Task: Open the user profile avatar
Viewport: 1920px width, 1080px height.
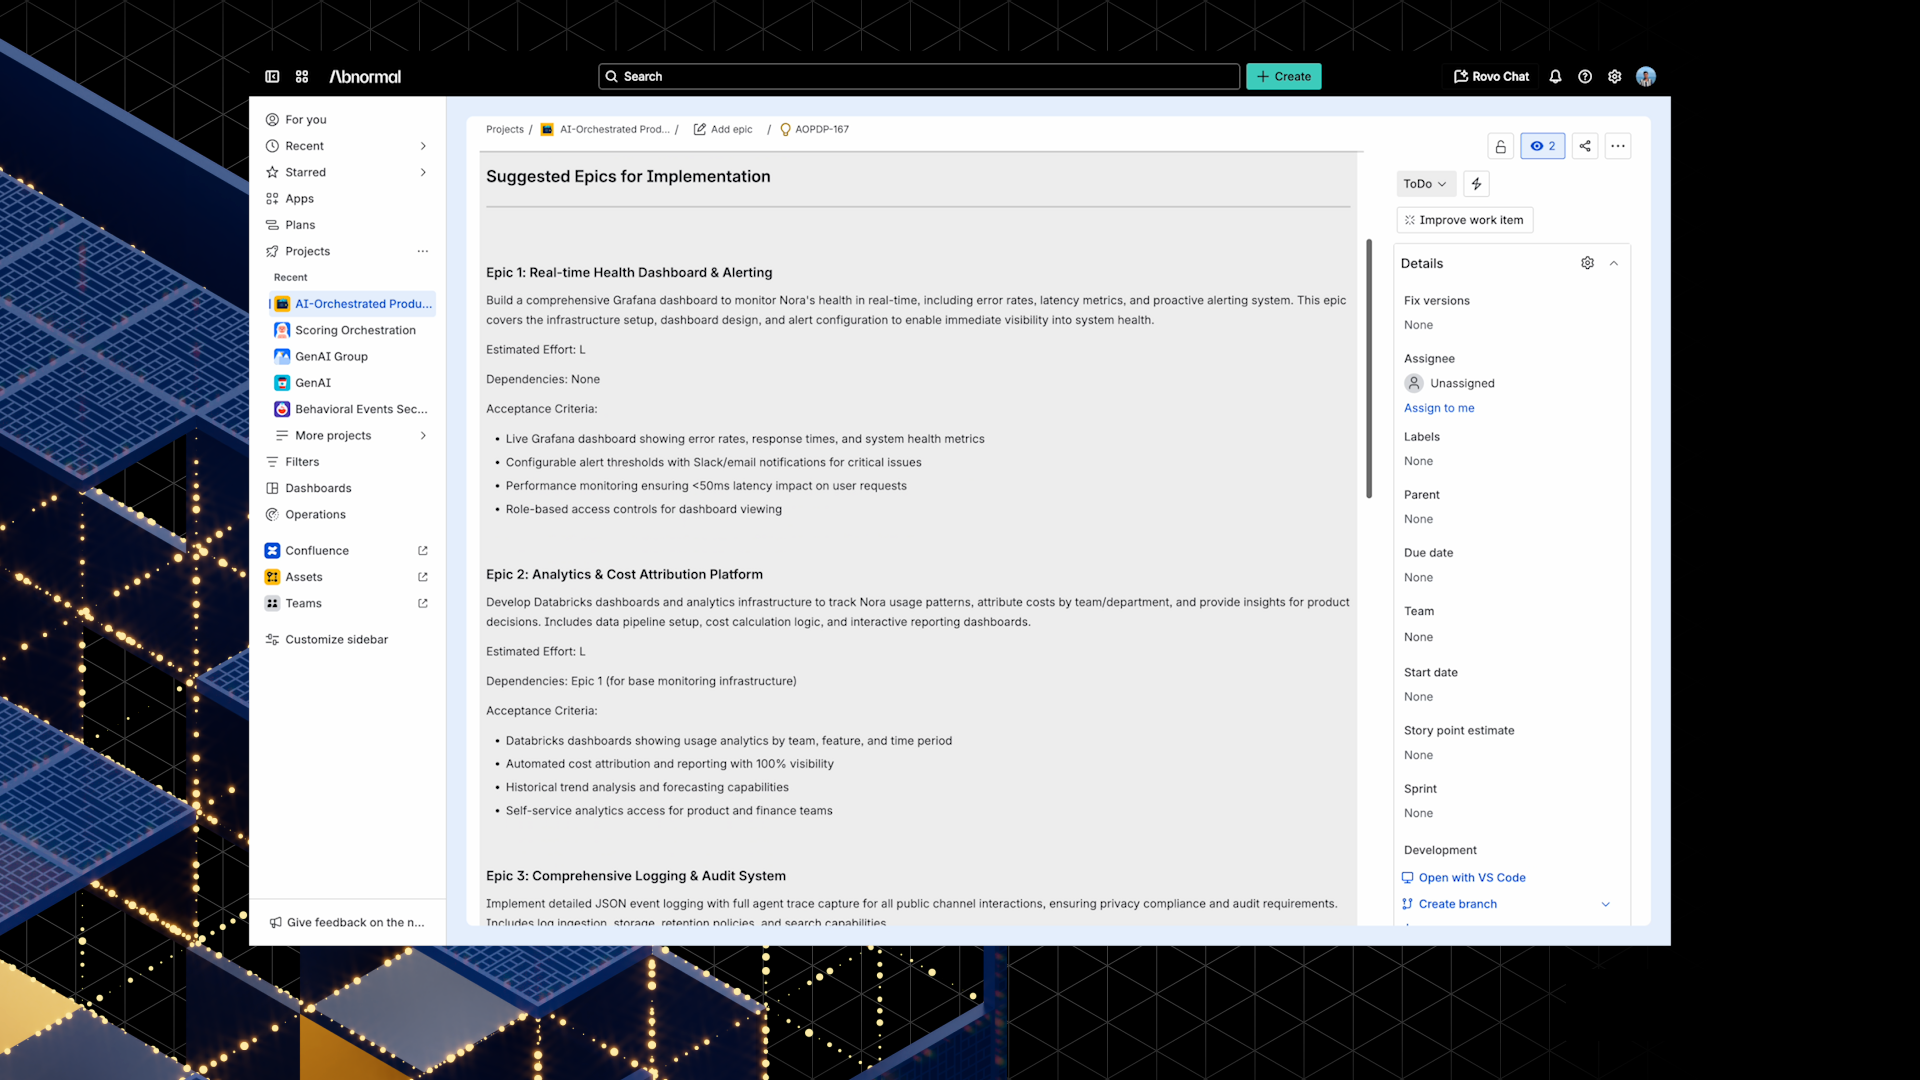Action: (x=1646, y=76)
